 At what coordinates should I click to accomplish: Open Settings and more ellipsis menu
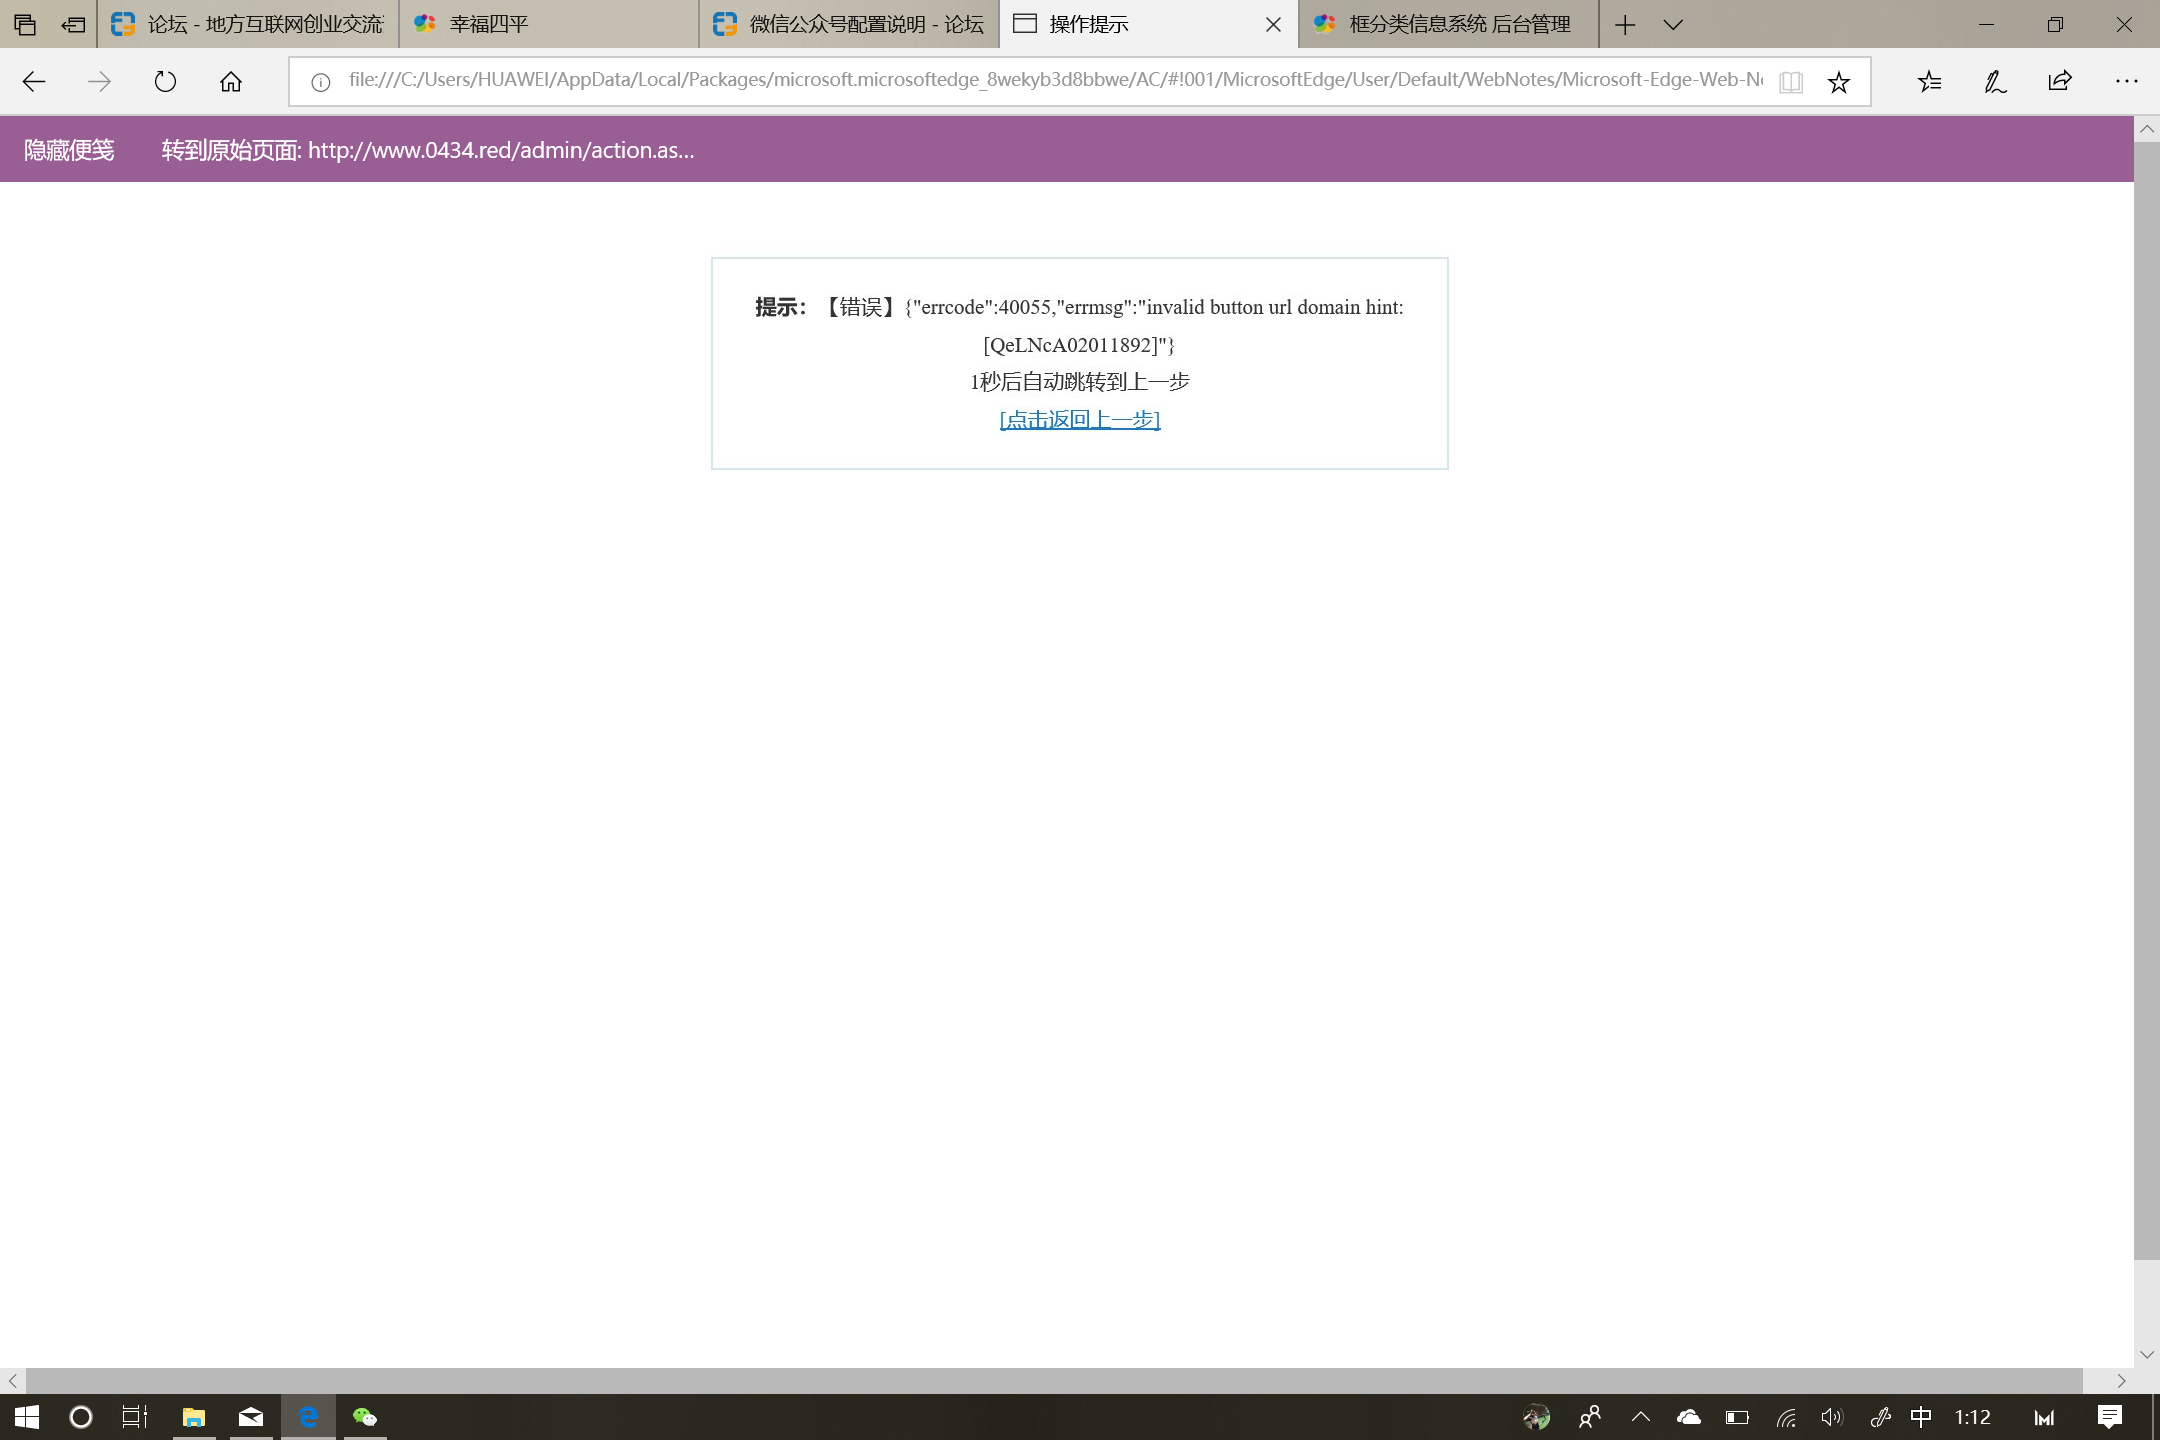point(2126,82)
